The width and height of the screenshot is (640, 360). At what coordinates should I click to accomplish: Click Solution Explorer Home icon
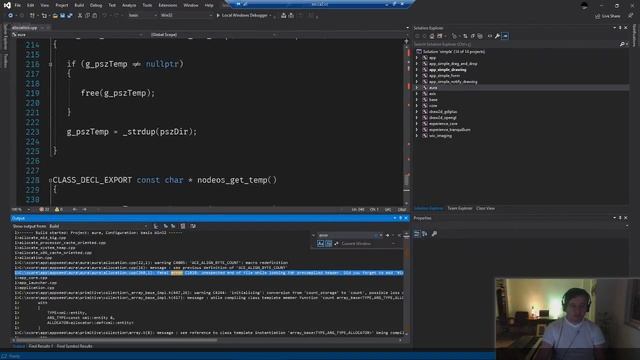pyautogui.click(x=431, y=36)
